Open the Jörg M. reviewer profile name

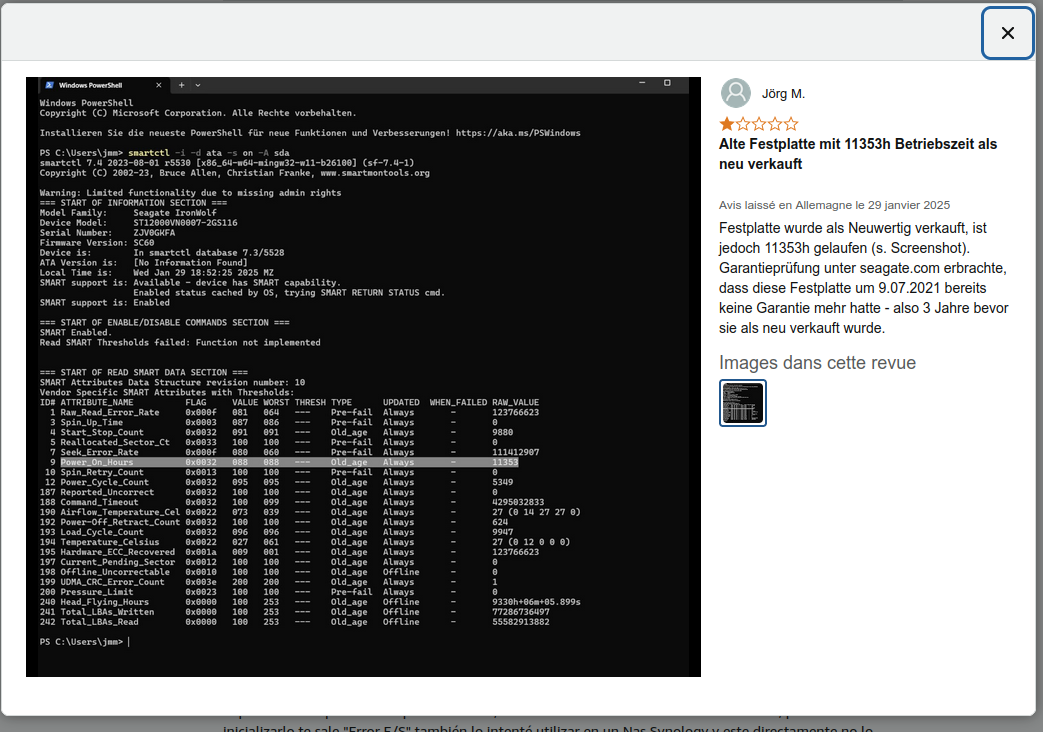click(x=783, y=94)
